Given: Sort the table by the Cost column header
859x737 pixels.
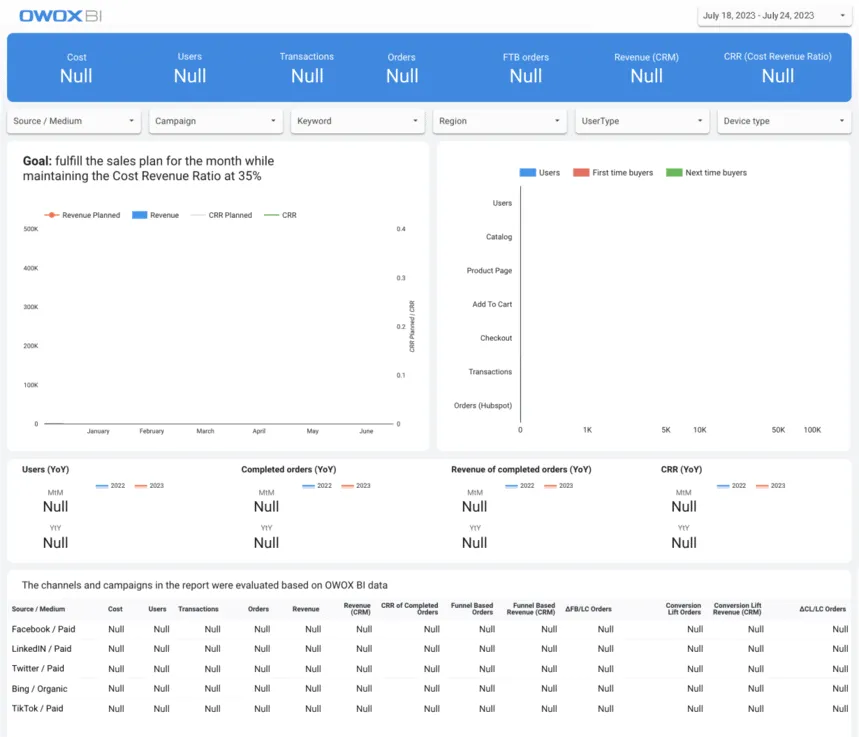Looking at the screenshot, I should click(x=115, y=608).
